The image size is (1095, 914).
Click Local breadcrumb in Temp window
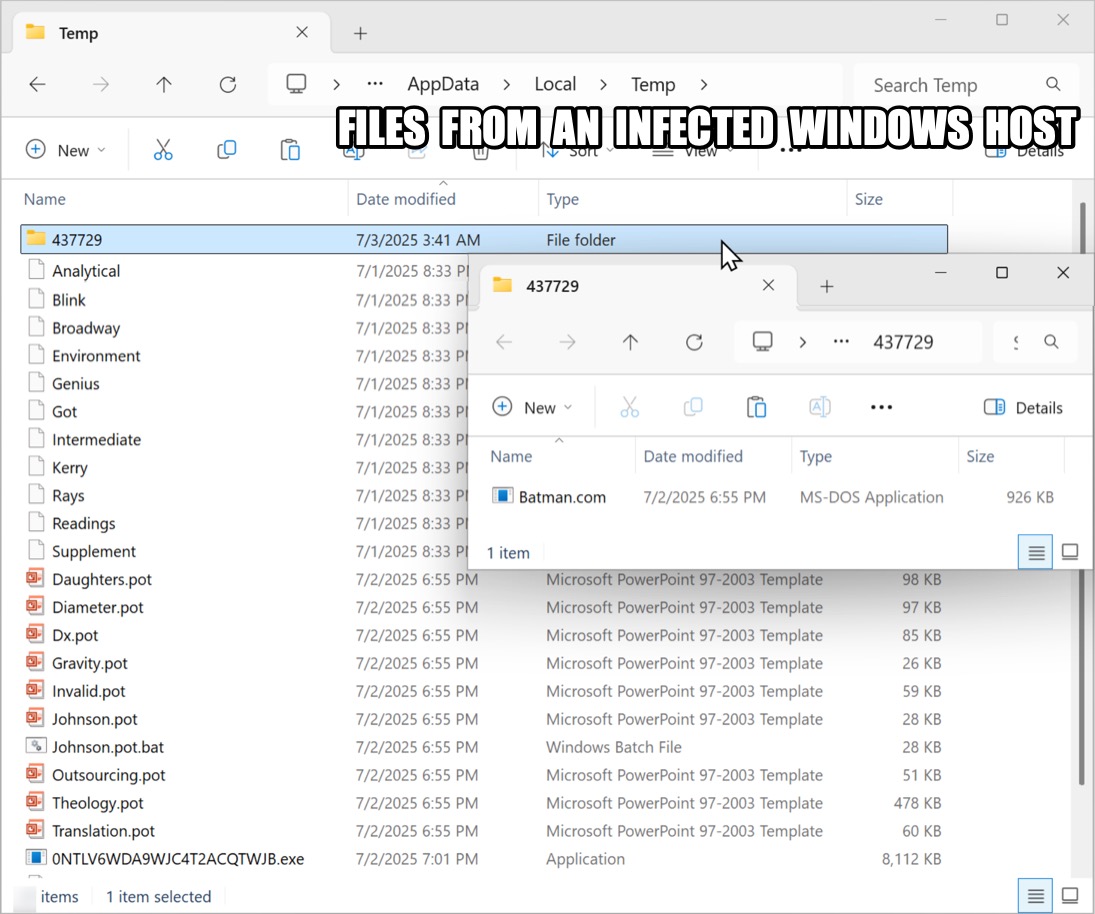click(555, 84)
